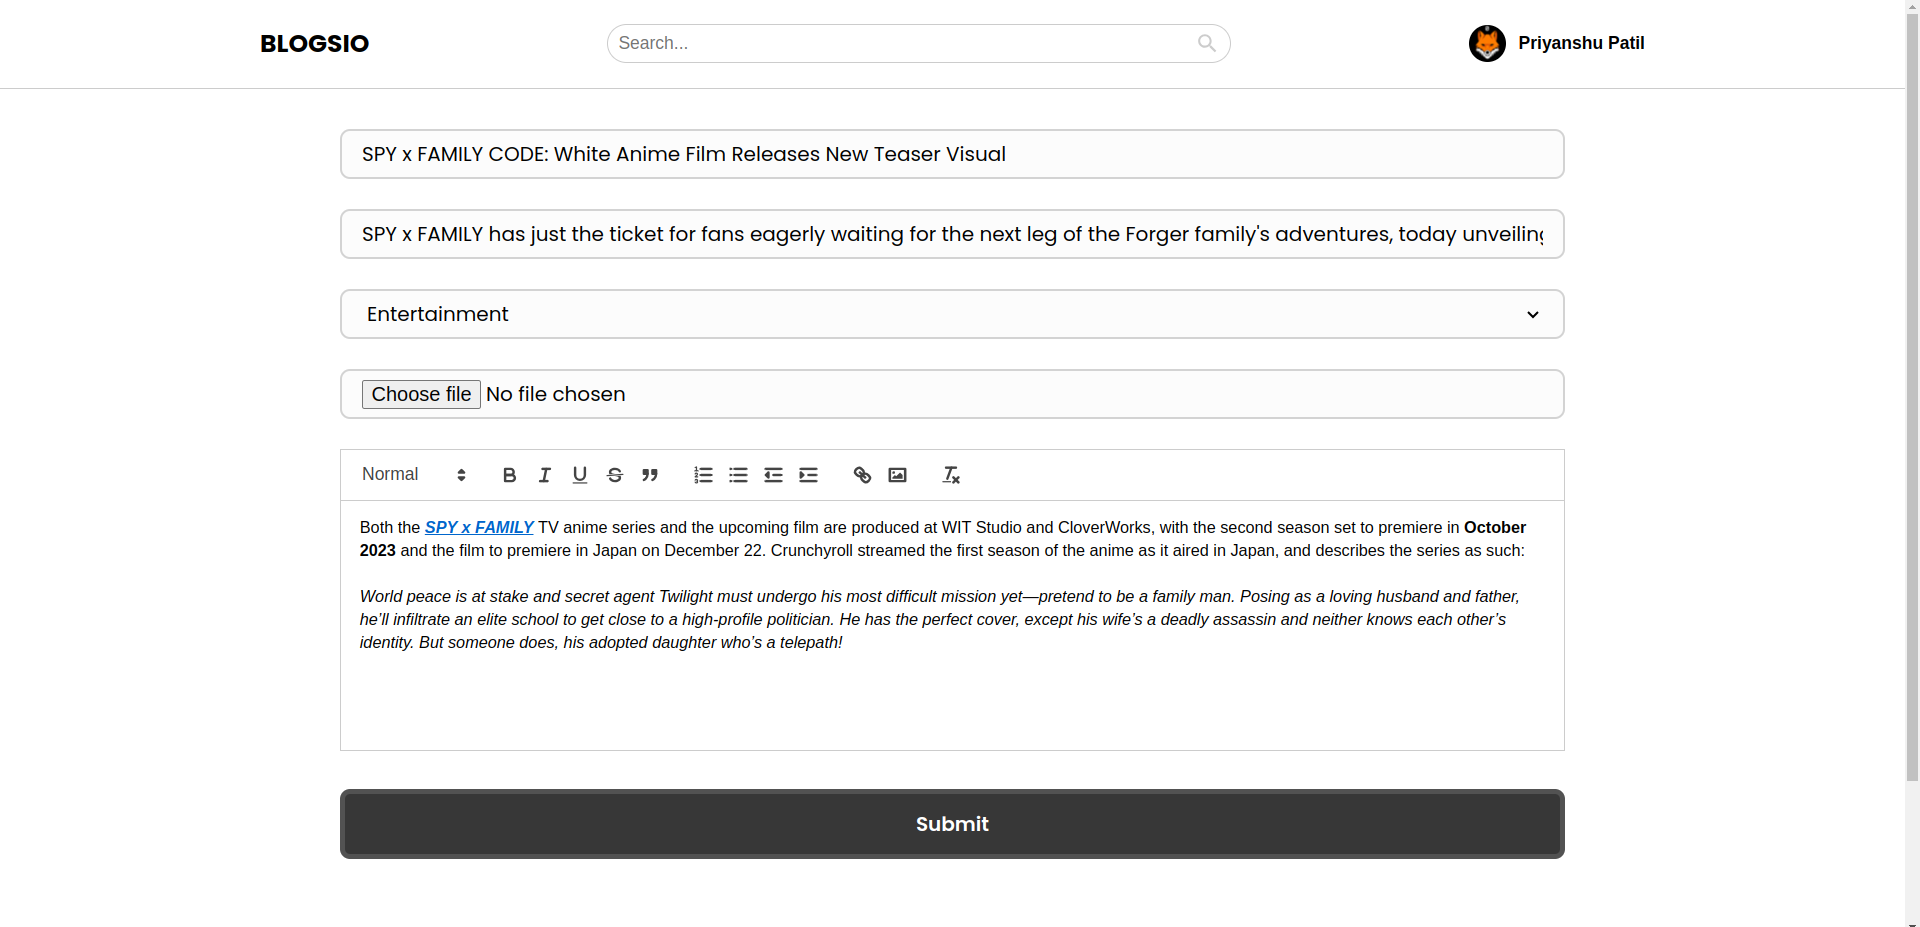Decrease indent of the paragraph
The height and width of the screenshot is (927, 1920).
(773, 475)
